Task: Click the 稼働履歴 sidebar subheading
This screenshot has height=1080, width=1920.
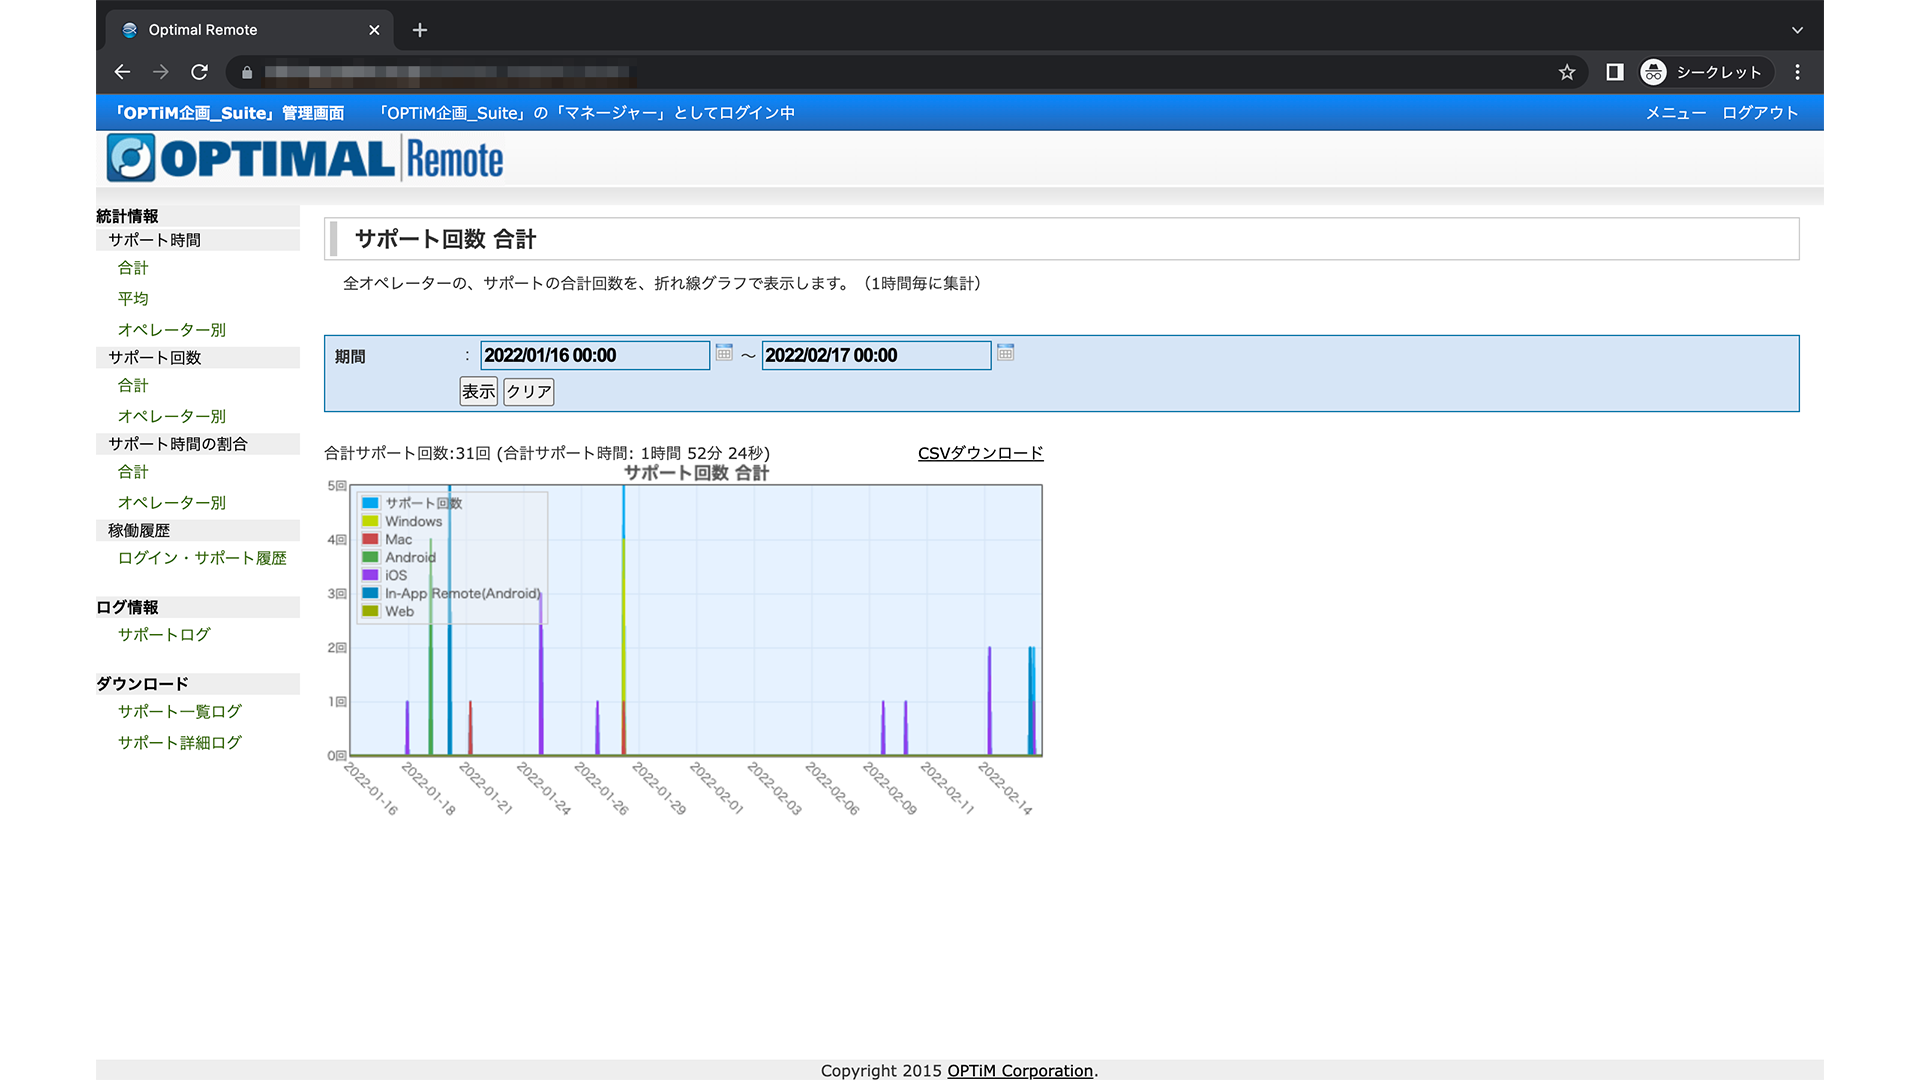Action: pos(139,531)
